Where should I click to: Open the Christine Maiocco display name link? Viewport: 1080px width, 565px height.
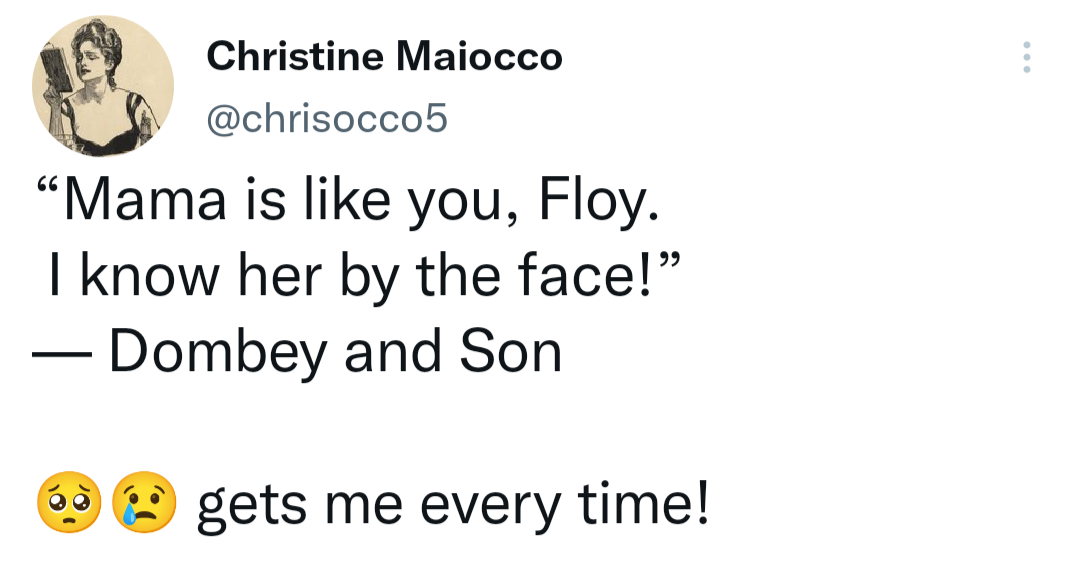pyautogui.click(x=384, y=57)
